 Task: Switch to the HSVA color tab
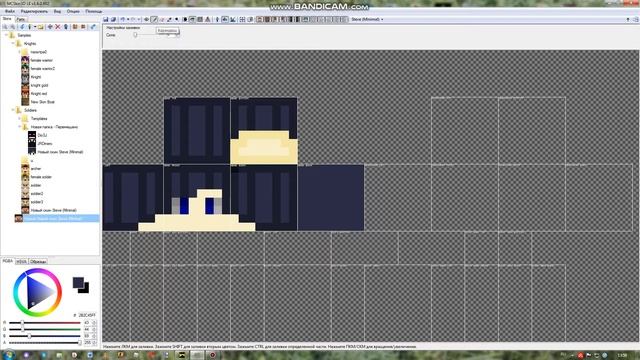(21, 261)
